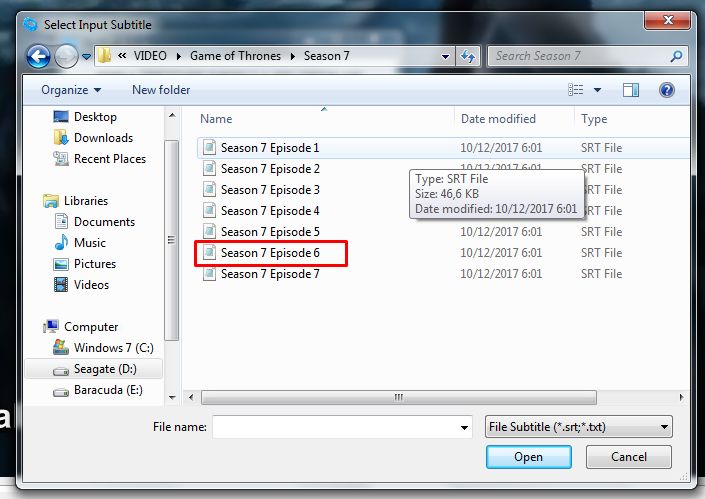705x499 pixels.
Task: Click the Season 7 path segment
Action: (326, 56)
